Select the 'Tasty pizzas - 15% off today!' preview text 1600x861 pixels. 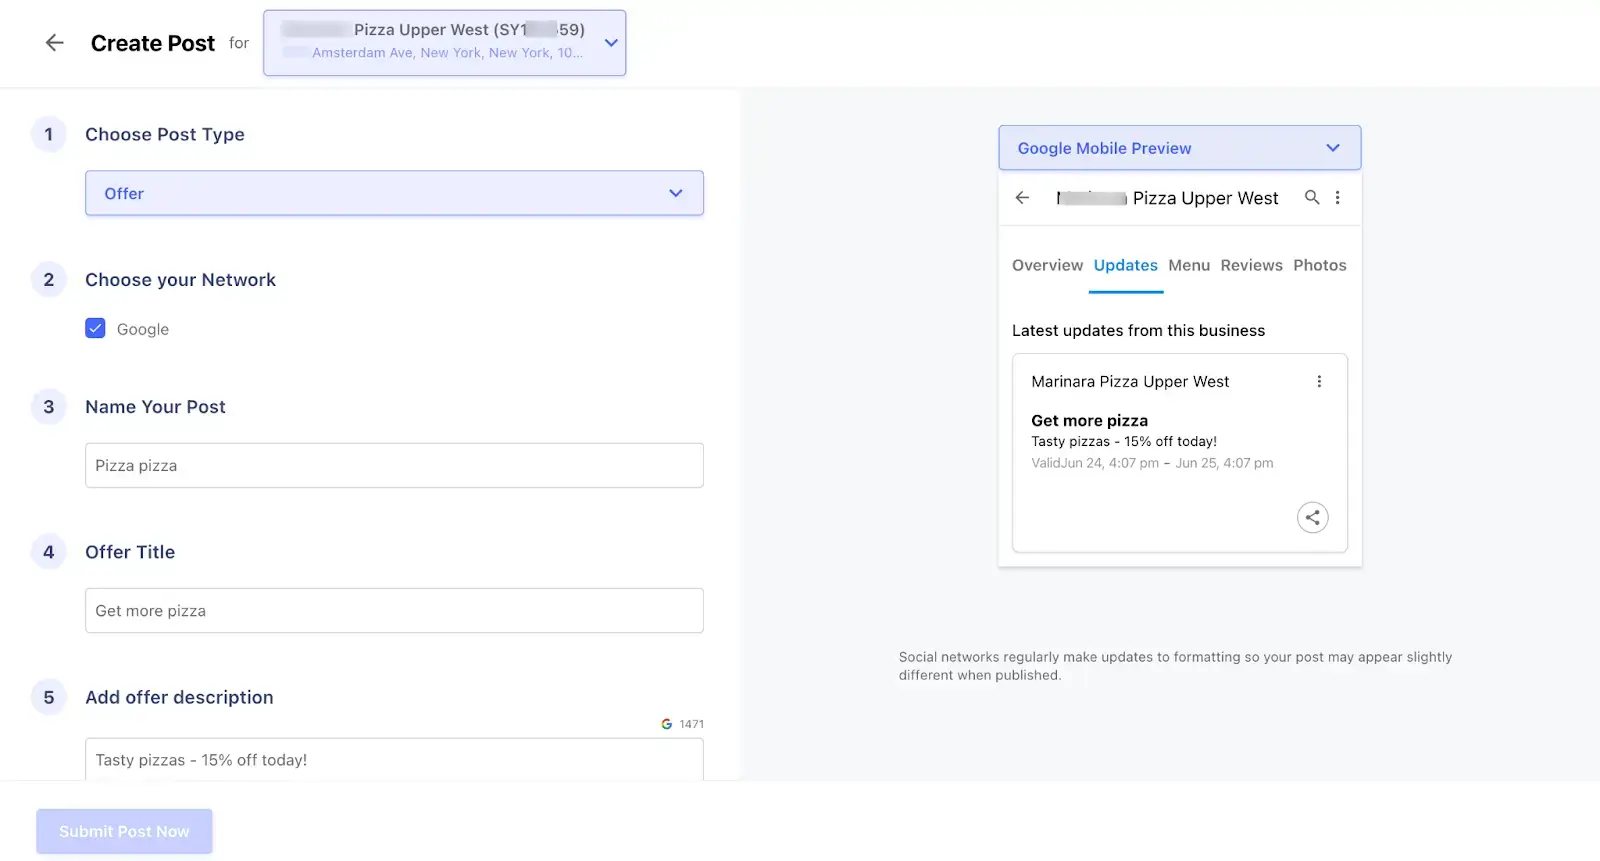point(1124,441)
